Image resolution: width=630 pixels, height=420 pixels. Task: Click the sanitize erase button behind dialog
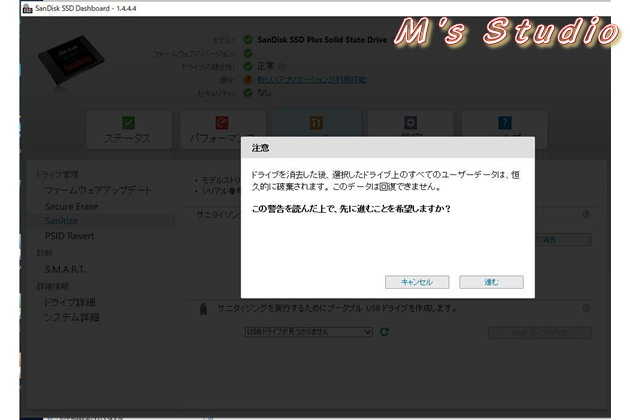pos(562,240)
